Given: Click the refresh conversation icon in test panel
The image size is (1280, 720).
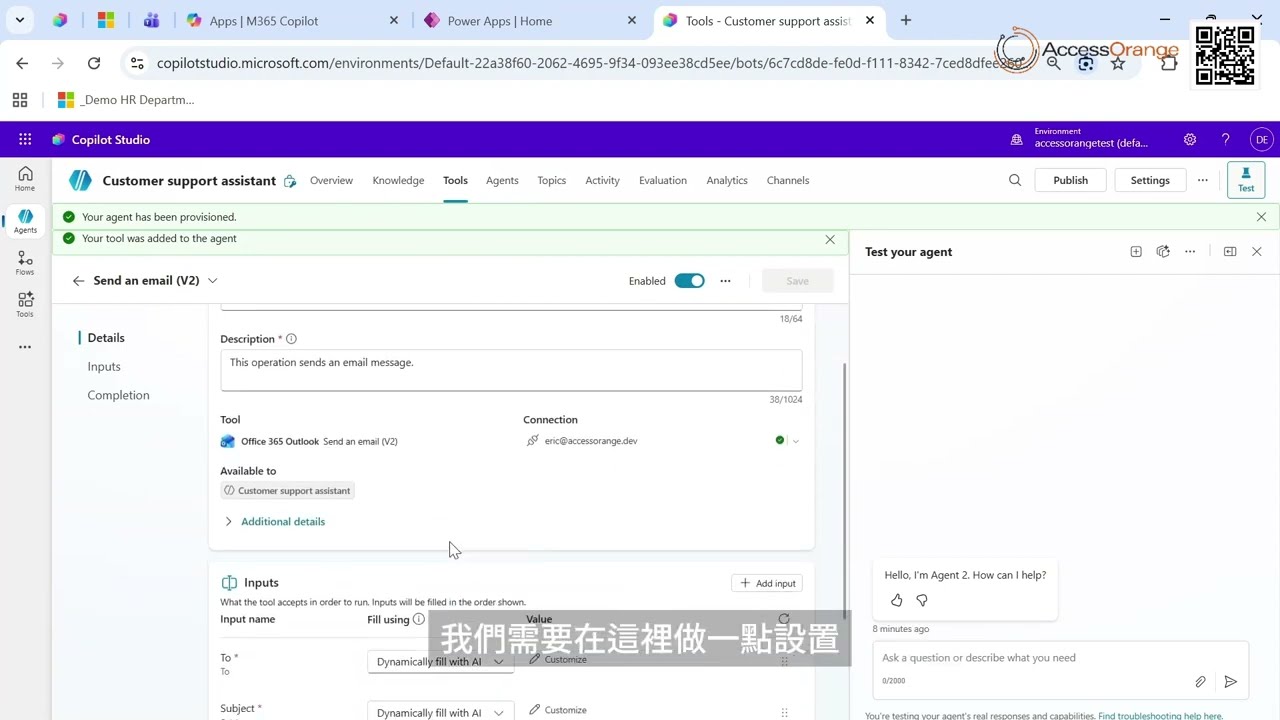Looking at the screenshot, I should pos(1163,252).
